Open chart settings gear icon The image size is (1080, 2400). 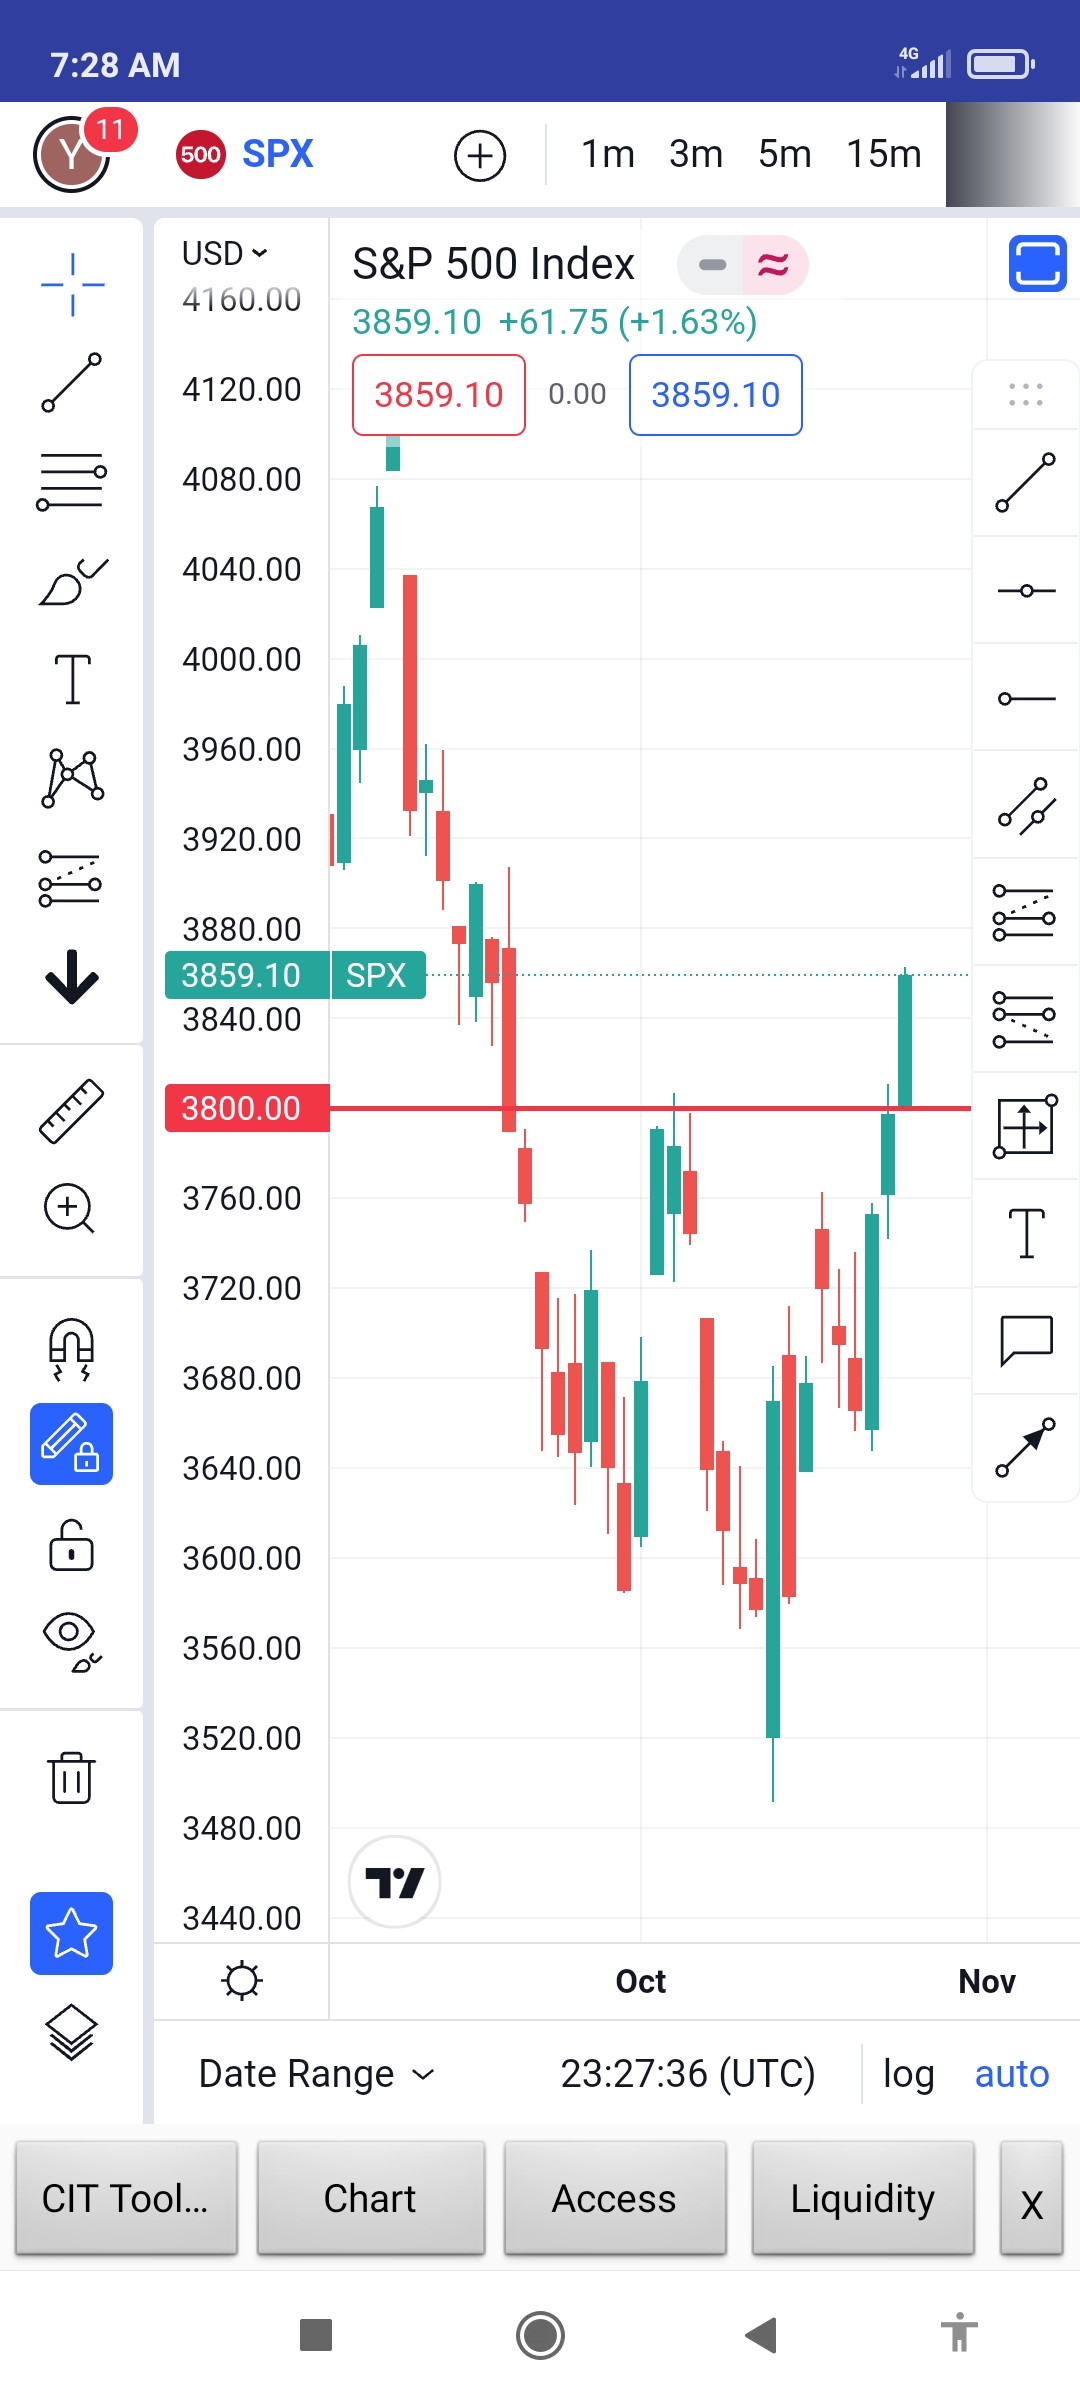pos(242,1981)
